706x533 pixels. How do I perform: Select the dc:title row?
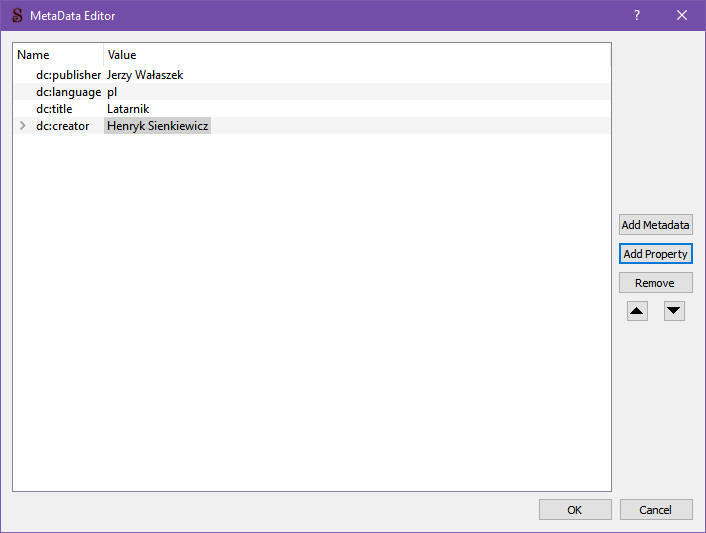coord(56,109)
